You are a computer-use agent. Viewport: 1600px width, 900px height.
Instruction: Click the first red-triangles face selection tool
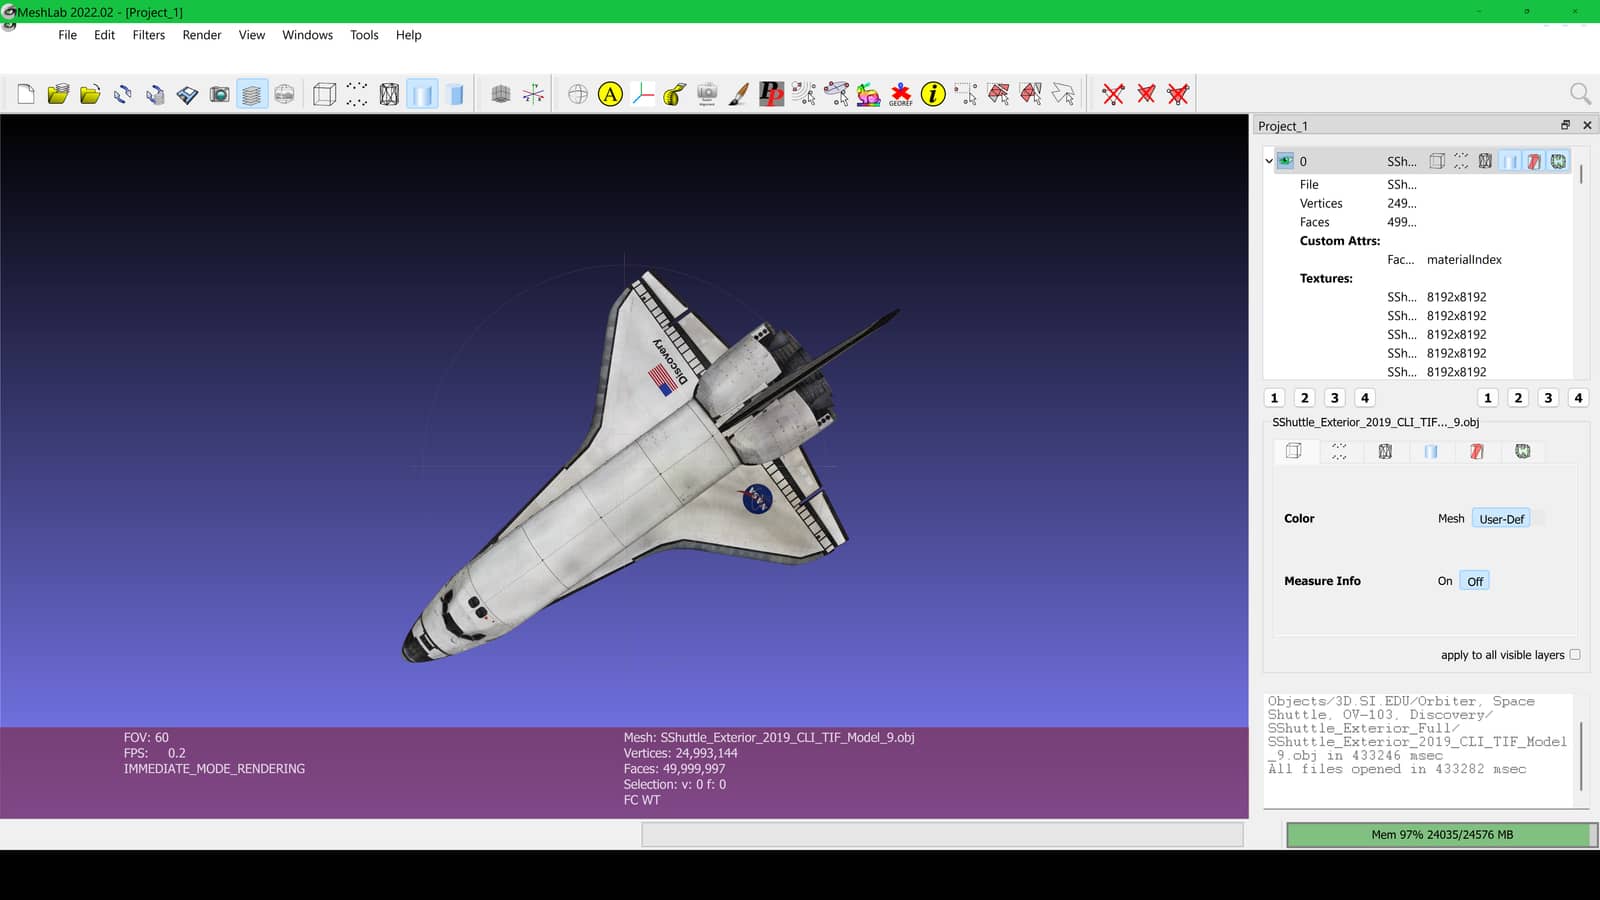coord(998,94)
